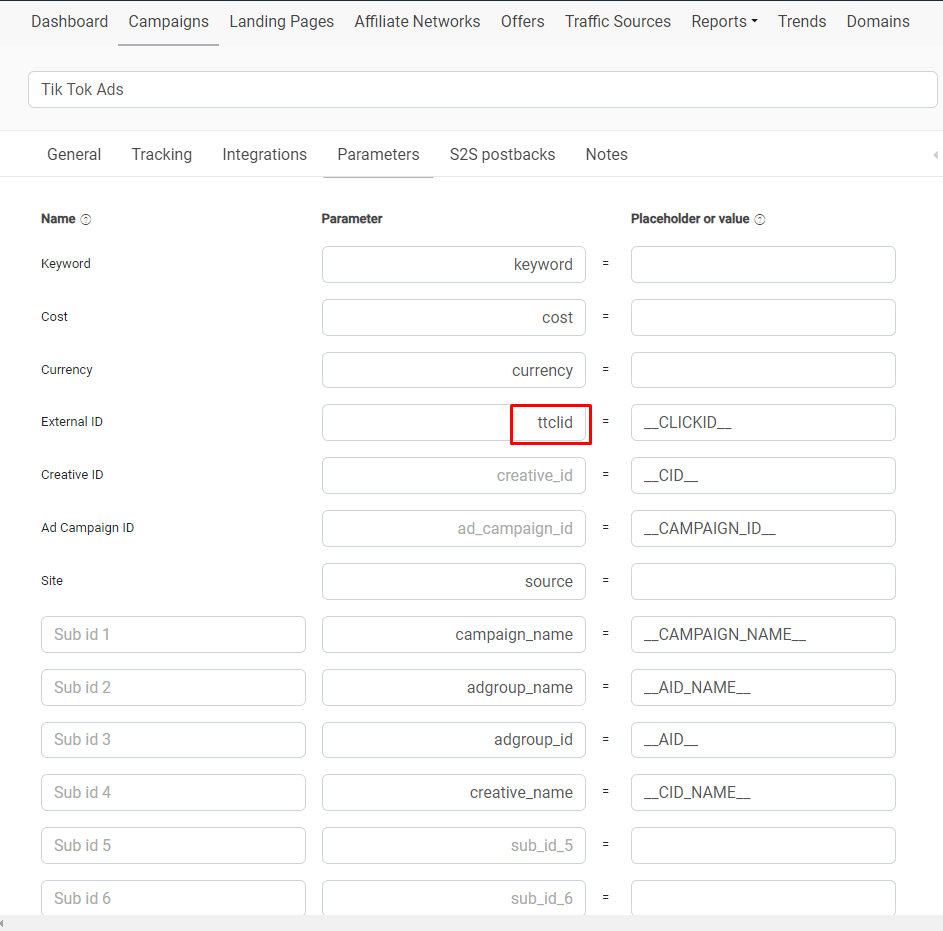Screen dimensions: 943x931
Task: Select the S2S postbacks tab
Action: click(502, 155)
